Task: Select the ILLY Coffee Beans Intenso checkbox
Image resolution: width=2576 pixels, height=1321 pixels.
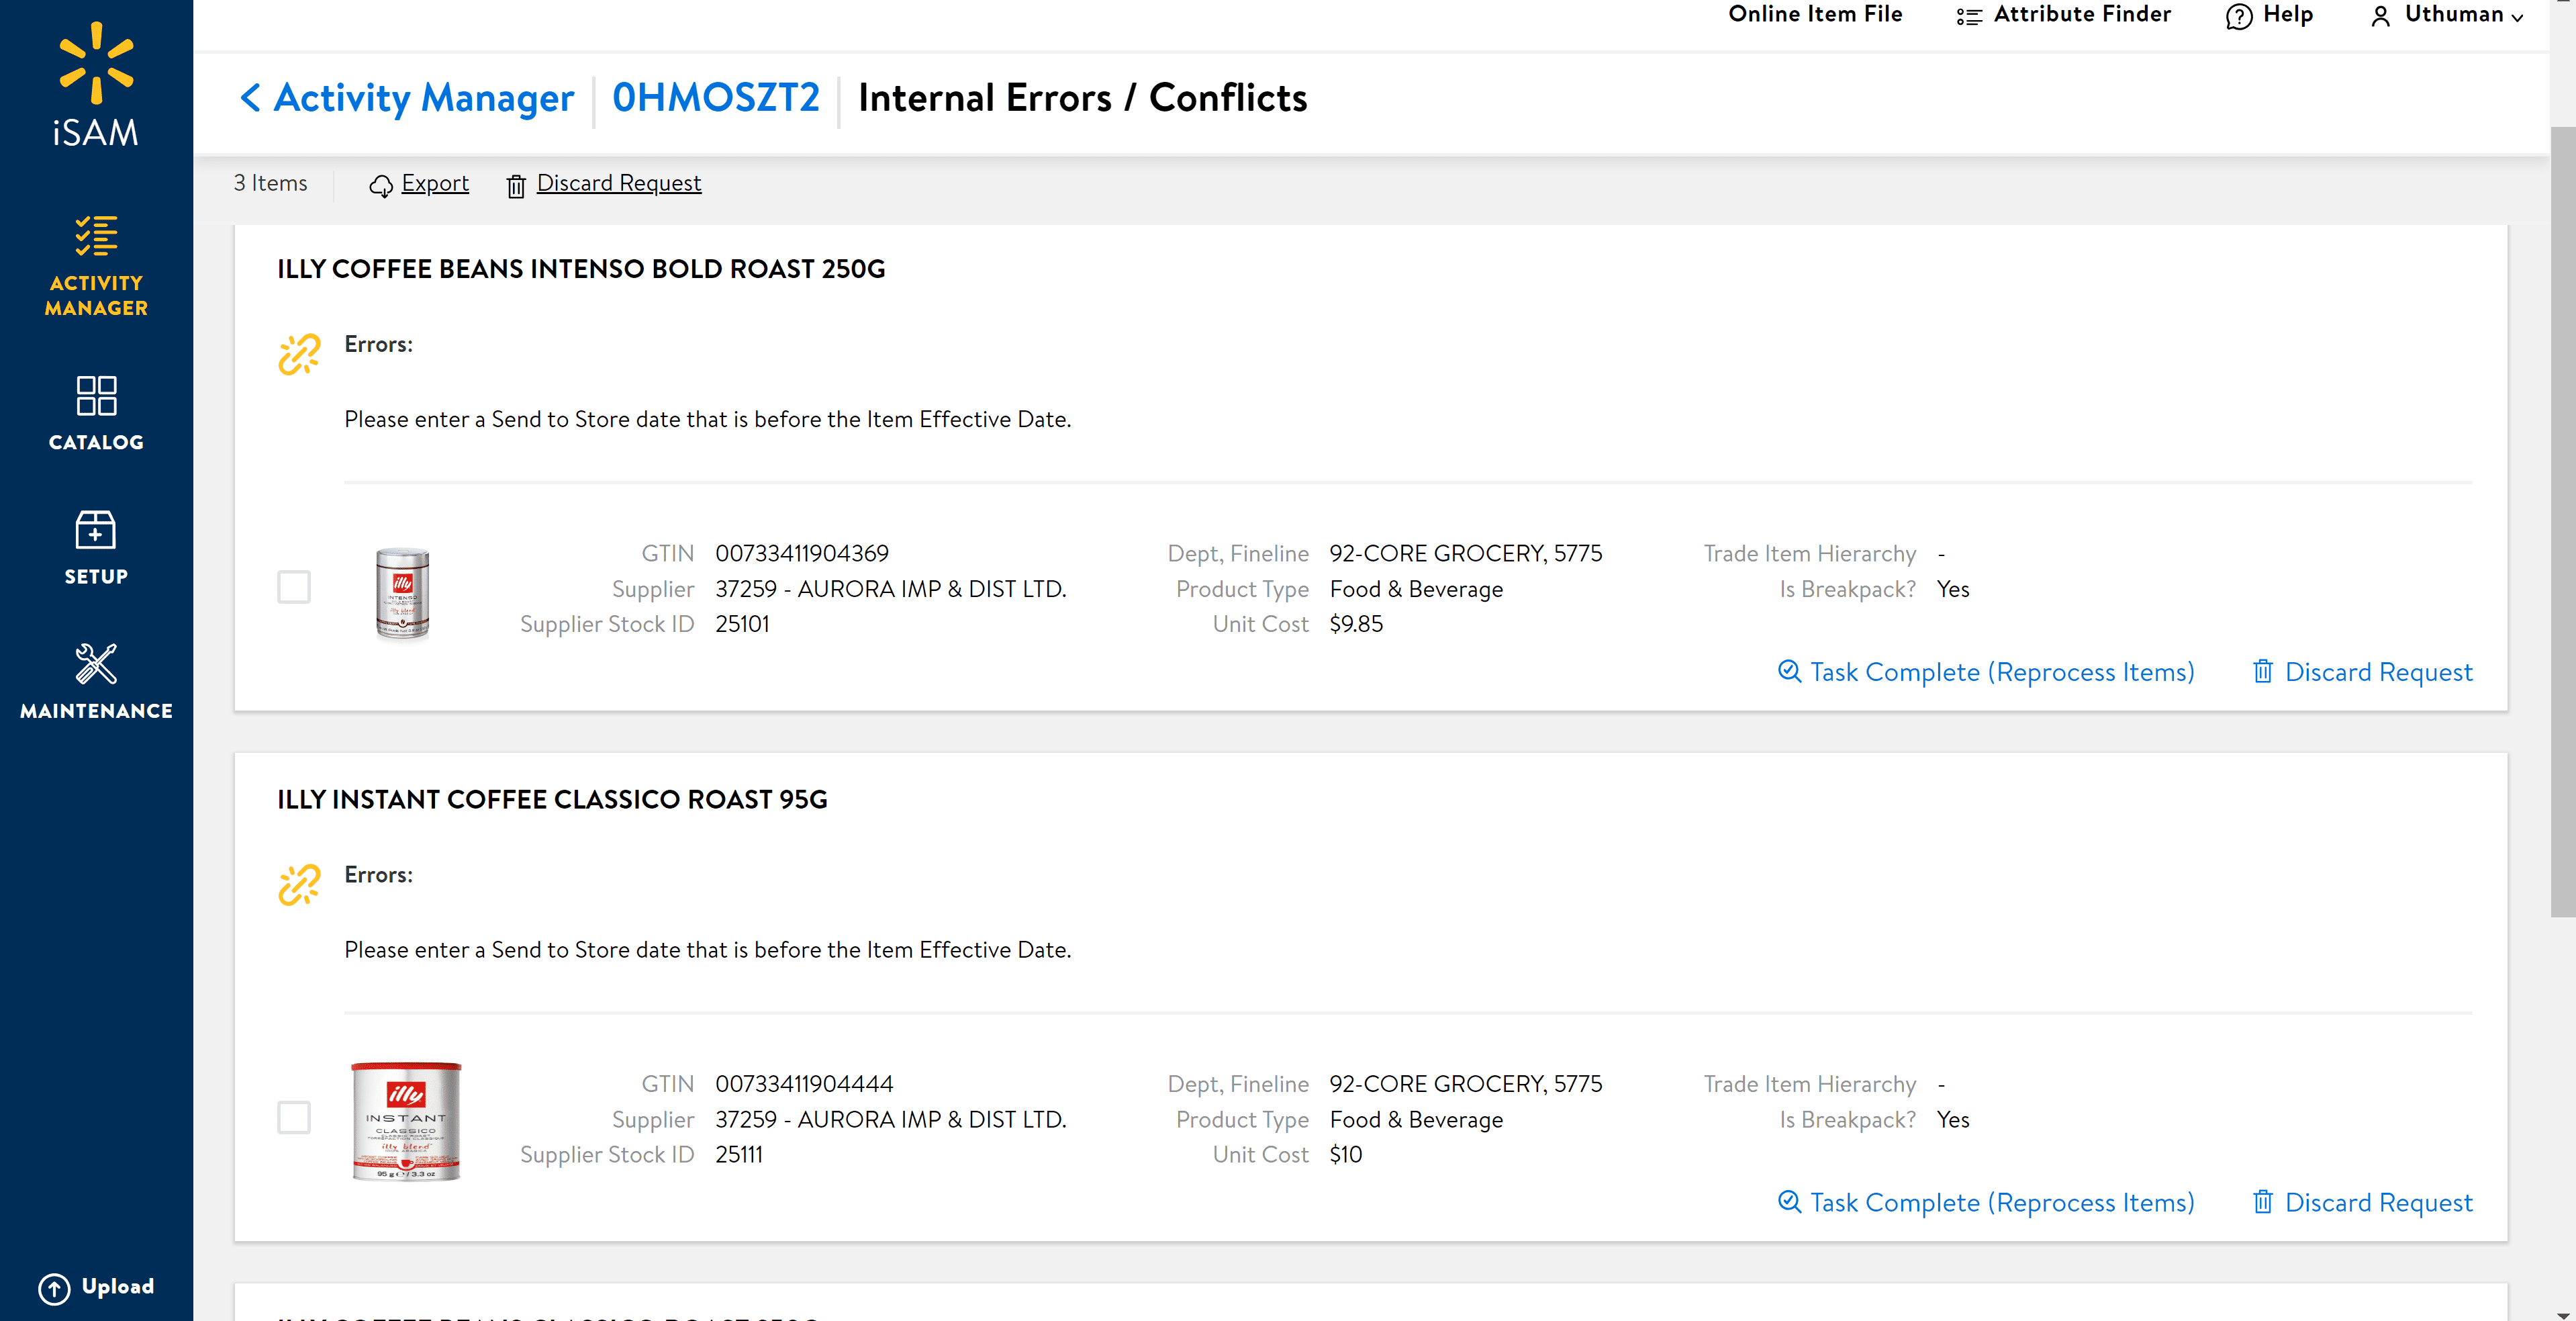Action: pos(294,587)
